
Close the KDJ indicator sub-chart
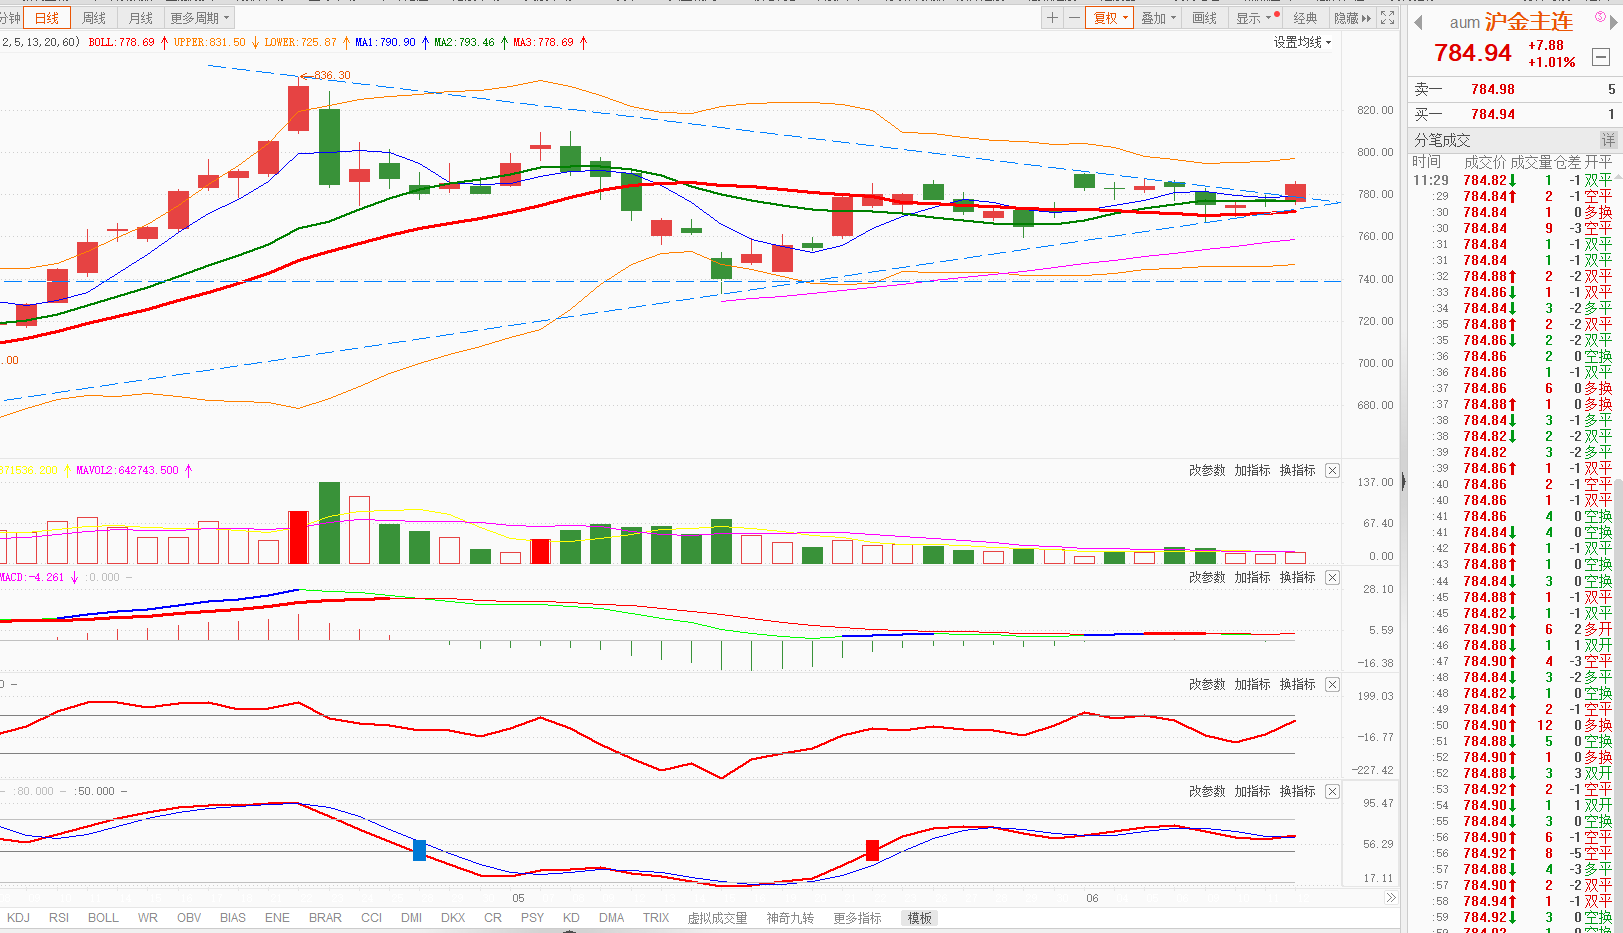(x=1332, y=791)
